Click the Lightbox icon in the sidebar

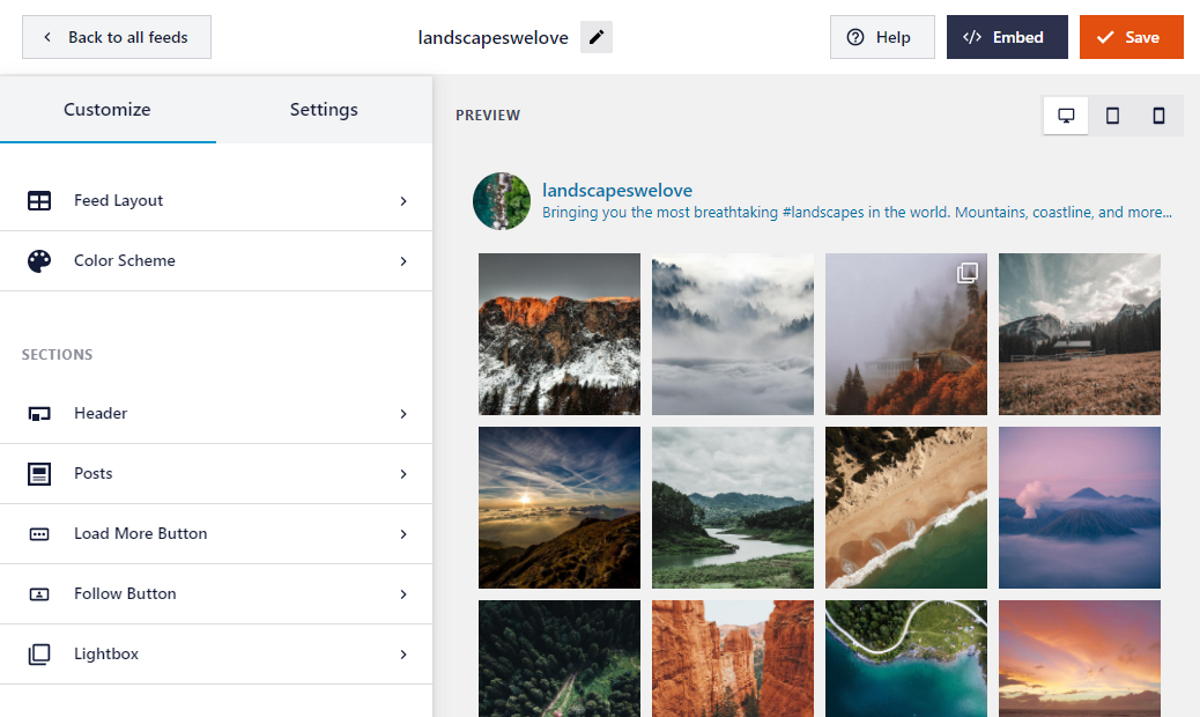coord(39,654)
